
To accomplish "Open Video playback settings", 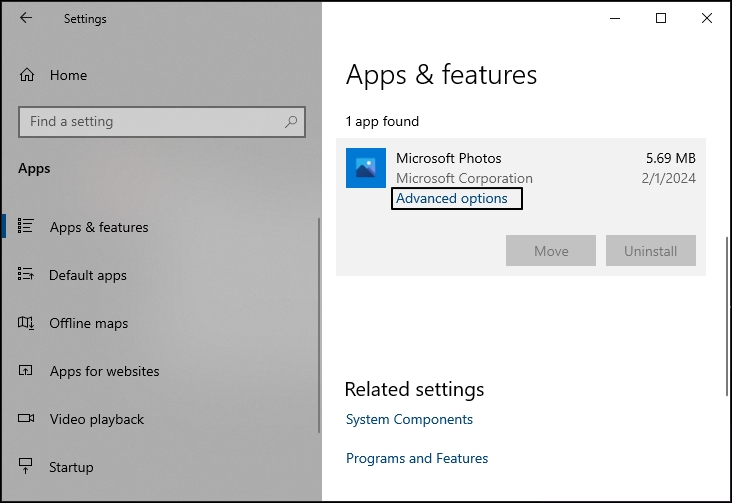I will (x=97, y=419).
